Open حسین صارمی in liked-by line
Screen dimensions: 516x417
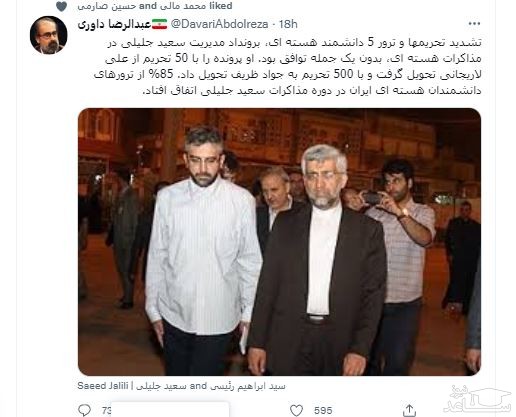(x=107, y=6)
